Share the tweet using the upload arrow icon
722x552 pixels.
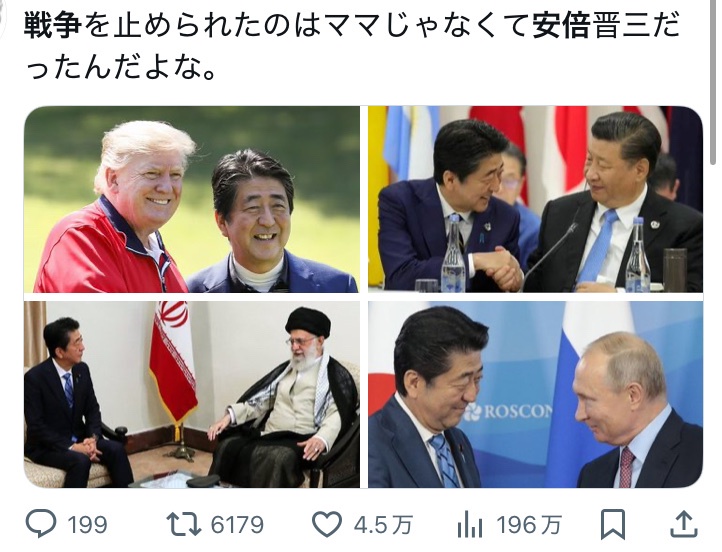click(684, 524)
